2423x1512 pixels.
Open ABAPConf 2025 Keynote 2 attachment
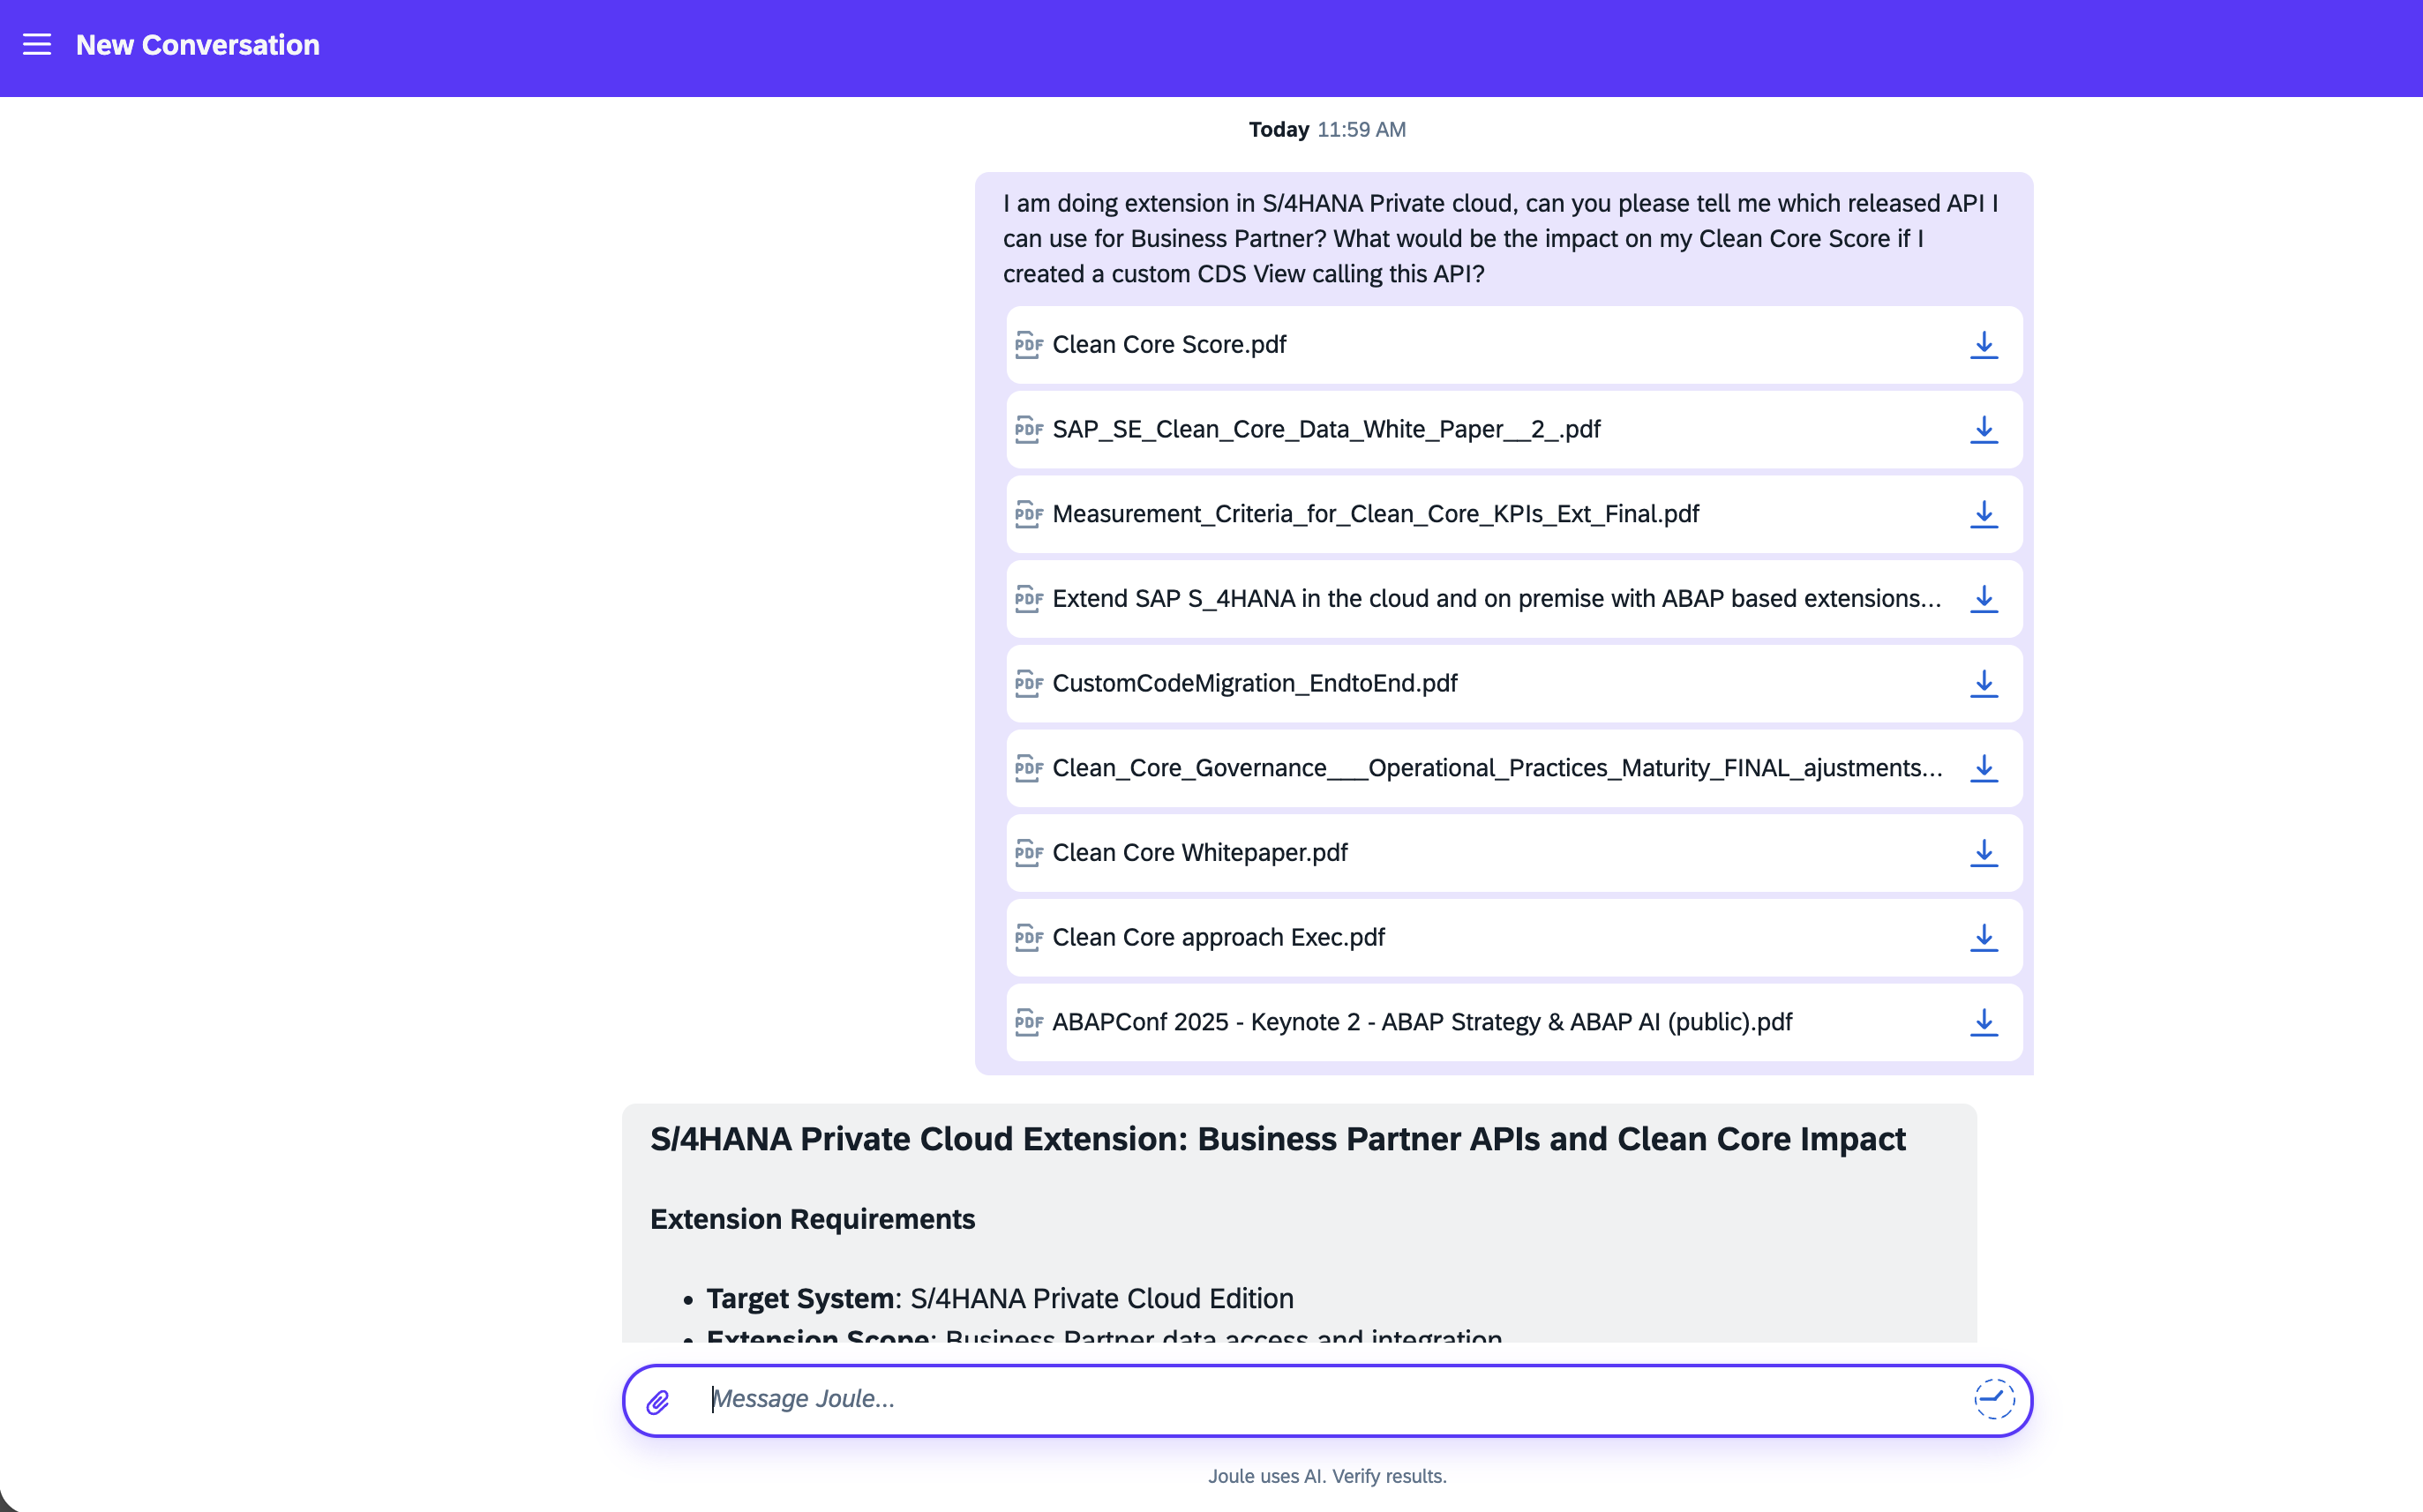point(1421,1022)
